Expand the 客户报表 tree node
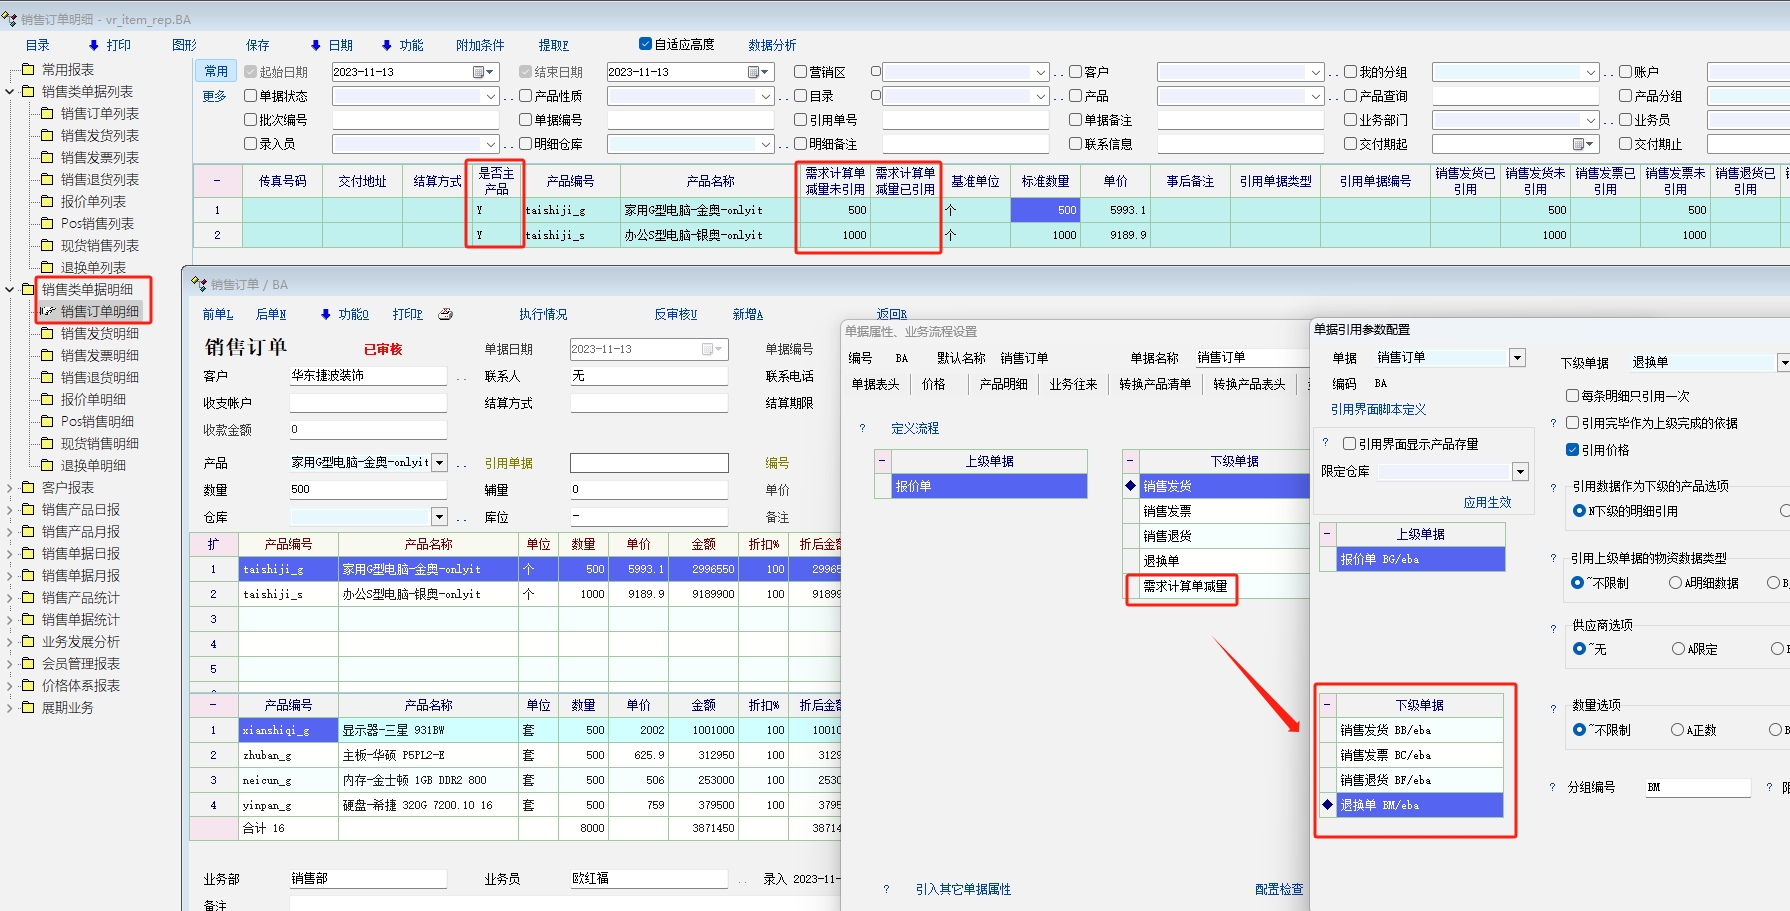 pyautogui.click(x=10, y=488)
